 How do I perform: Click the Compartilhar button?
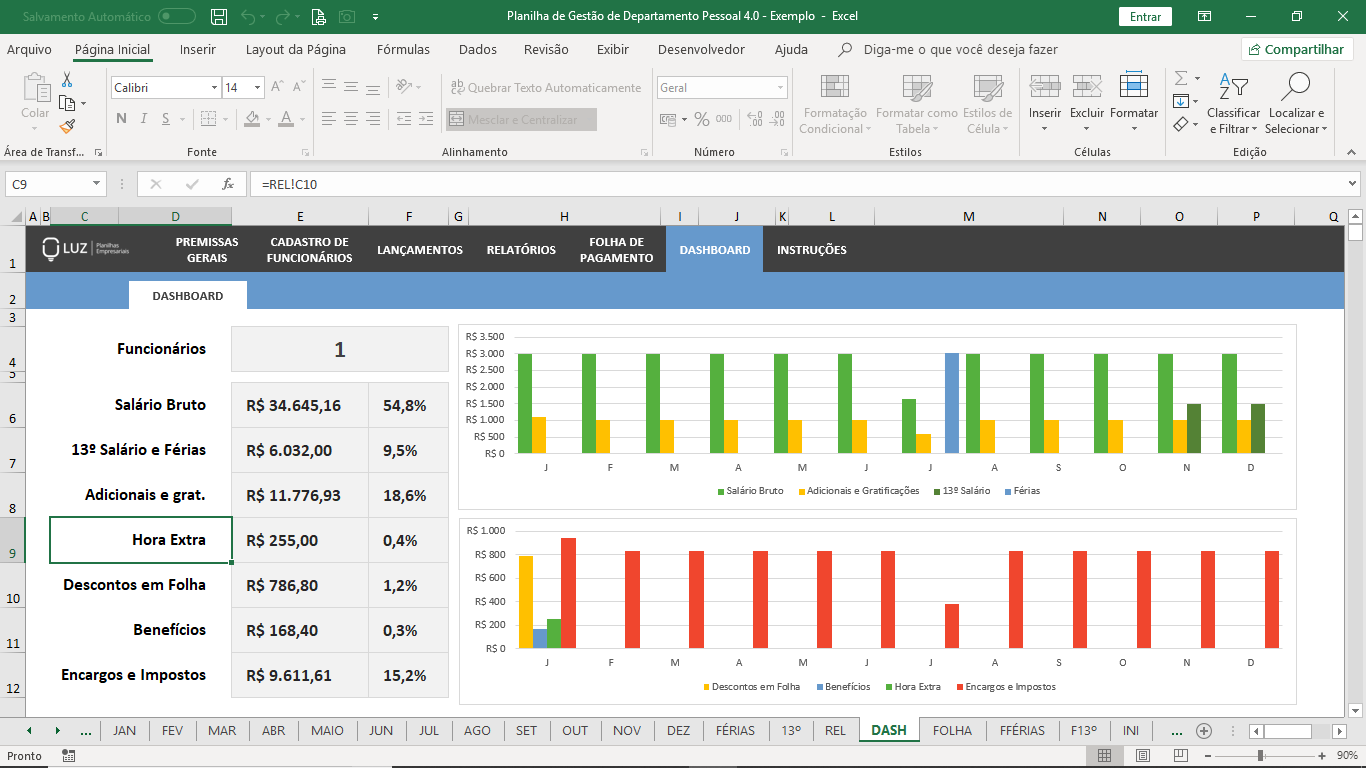pos(1297,49)
